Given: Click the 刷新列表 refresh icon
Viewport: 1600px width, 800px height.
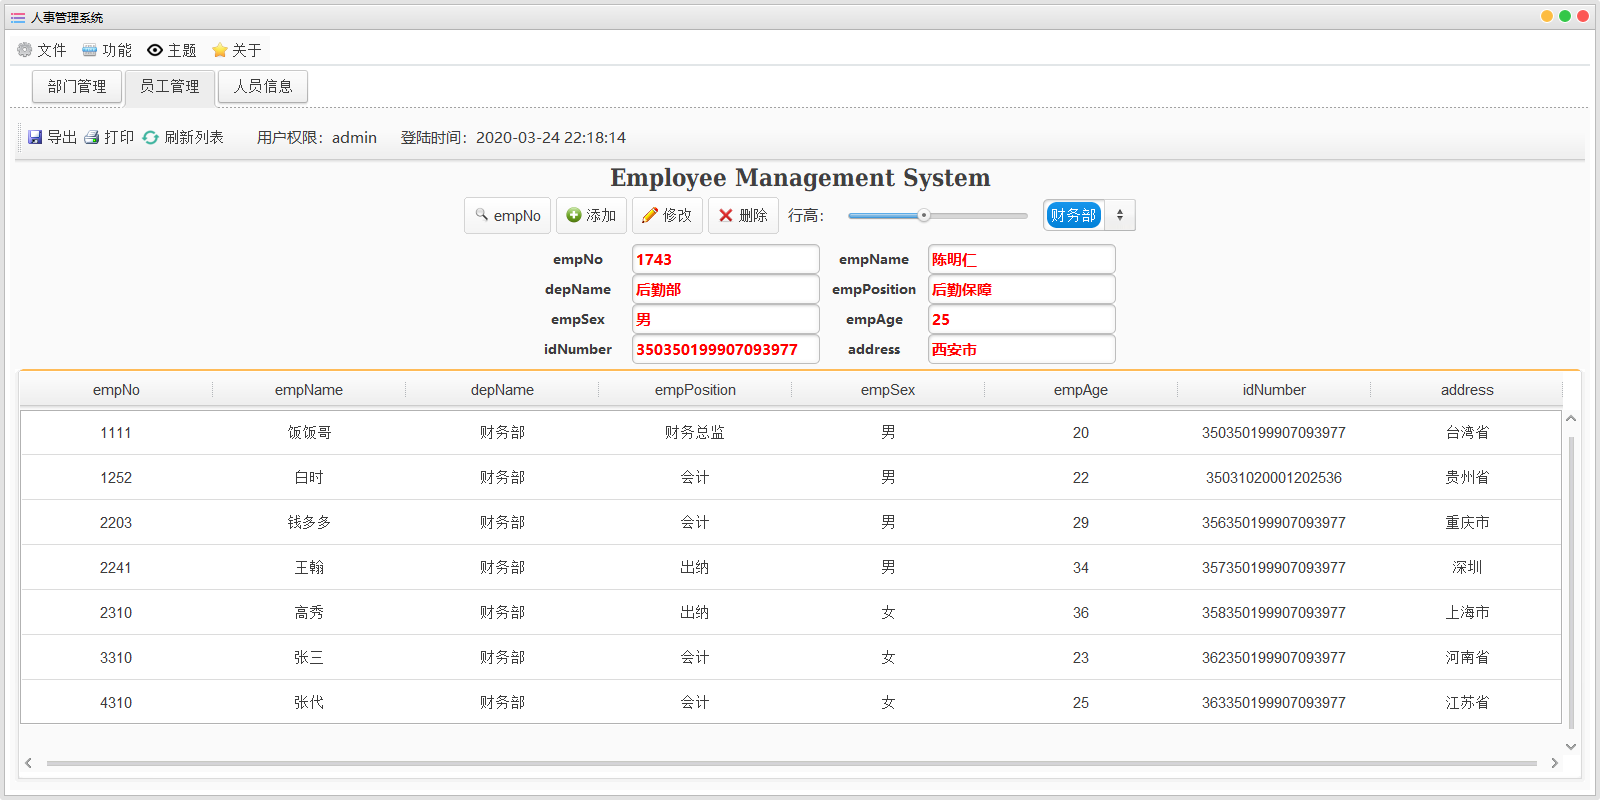Looking at the screenshot, I should tap(150, 137).
